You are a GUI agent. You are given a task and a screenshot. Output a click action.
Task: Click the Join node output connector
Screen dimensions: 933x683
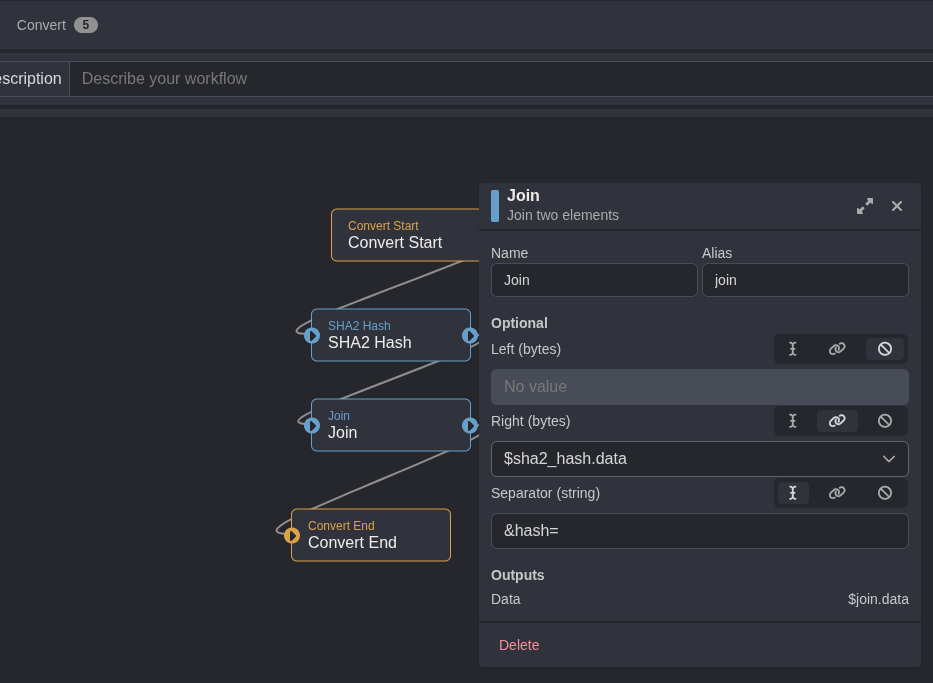click(470, 425)
